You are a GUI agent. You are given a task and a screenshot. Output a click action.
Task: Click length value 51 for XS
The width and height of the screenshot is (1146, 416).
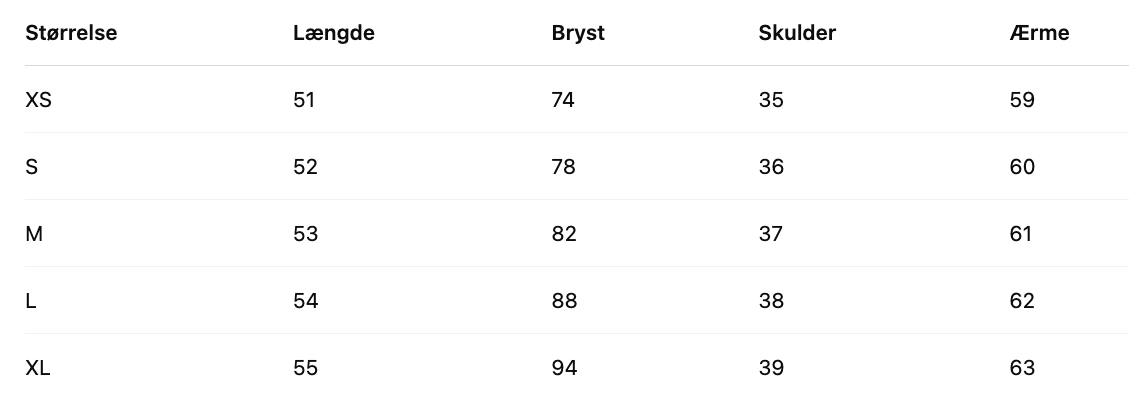coord(304,100)
